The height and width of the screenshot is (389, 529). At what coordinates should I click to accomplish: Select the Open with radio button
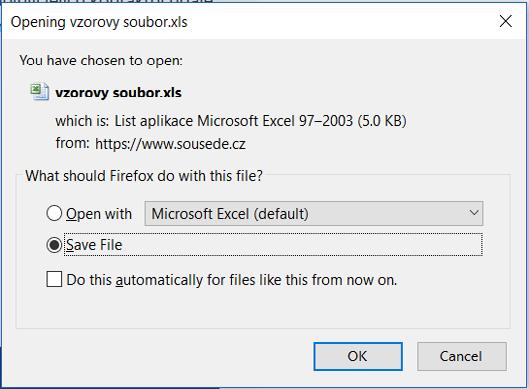[x=54, y=214]
